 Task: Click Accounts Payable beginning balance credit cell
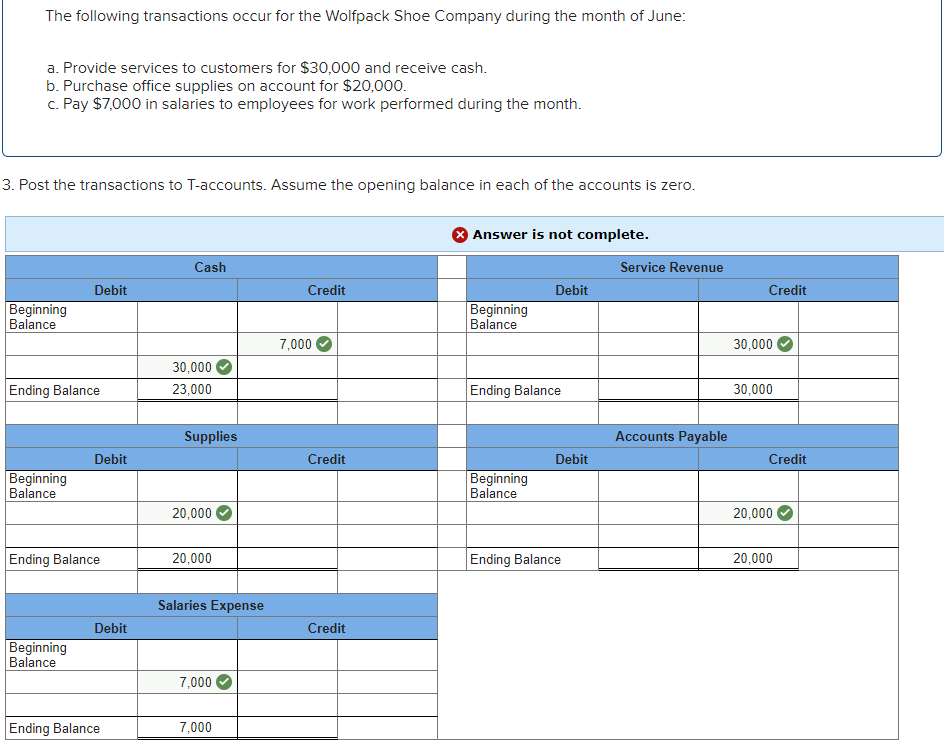[748, 486]
